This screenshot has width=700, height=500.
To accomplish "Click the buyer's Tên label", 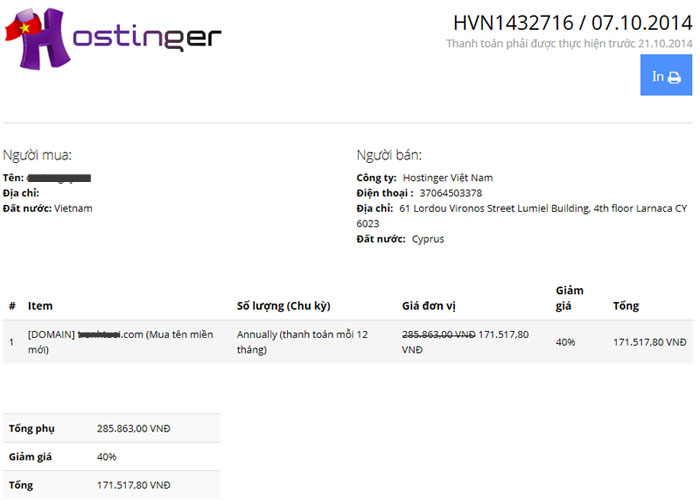I will click(13, 178).
